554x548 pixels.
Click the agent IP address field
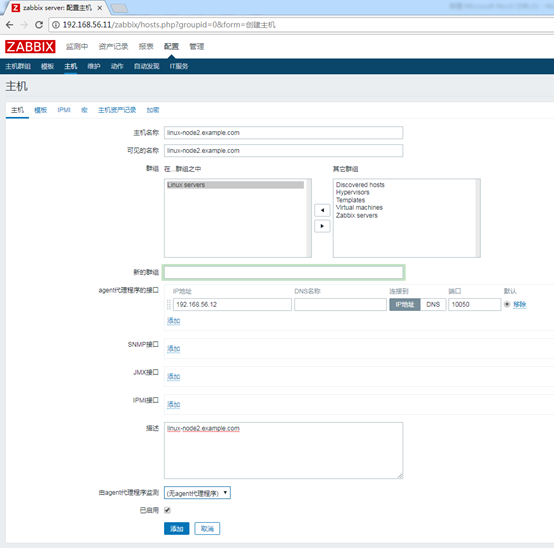232,305
